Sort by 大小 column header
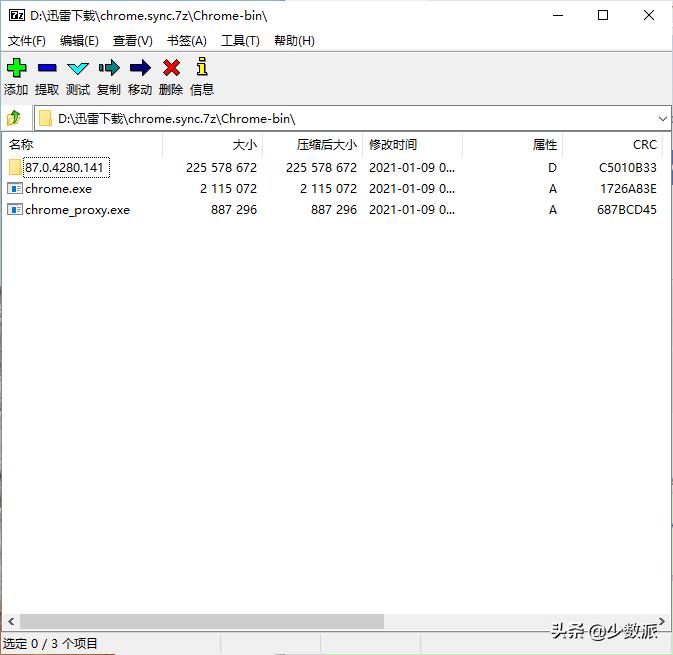The width and height of the screenshot is (673, 655). tap(212, 145)
